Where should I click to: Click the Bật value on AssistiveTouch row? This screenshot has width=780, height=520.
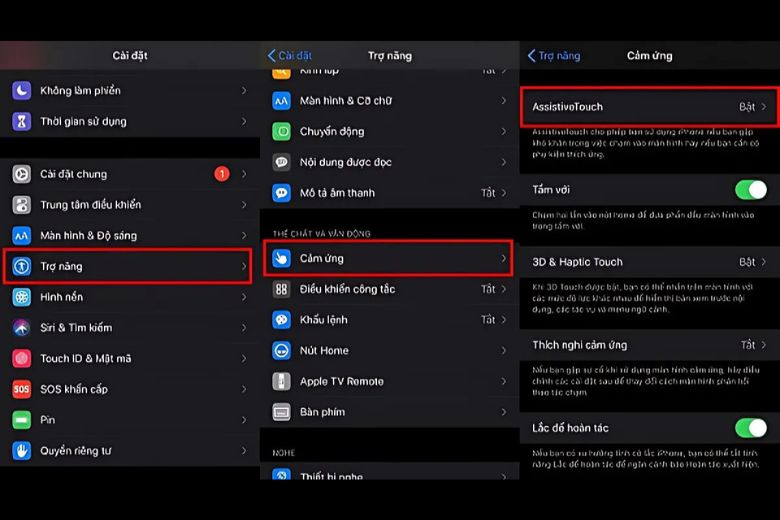click(x=747, y=107)
